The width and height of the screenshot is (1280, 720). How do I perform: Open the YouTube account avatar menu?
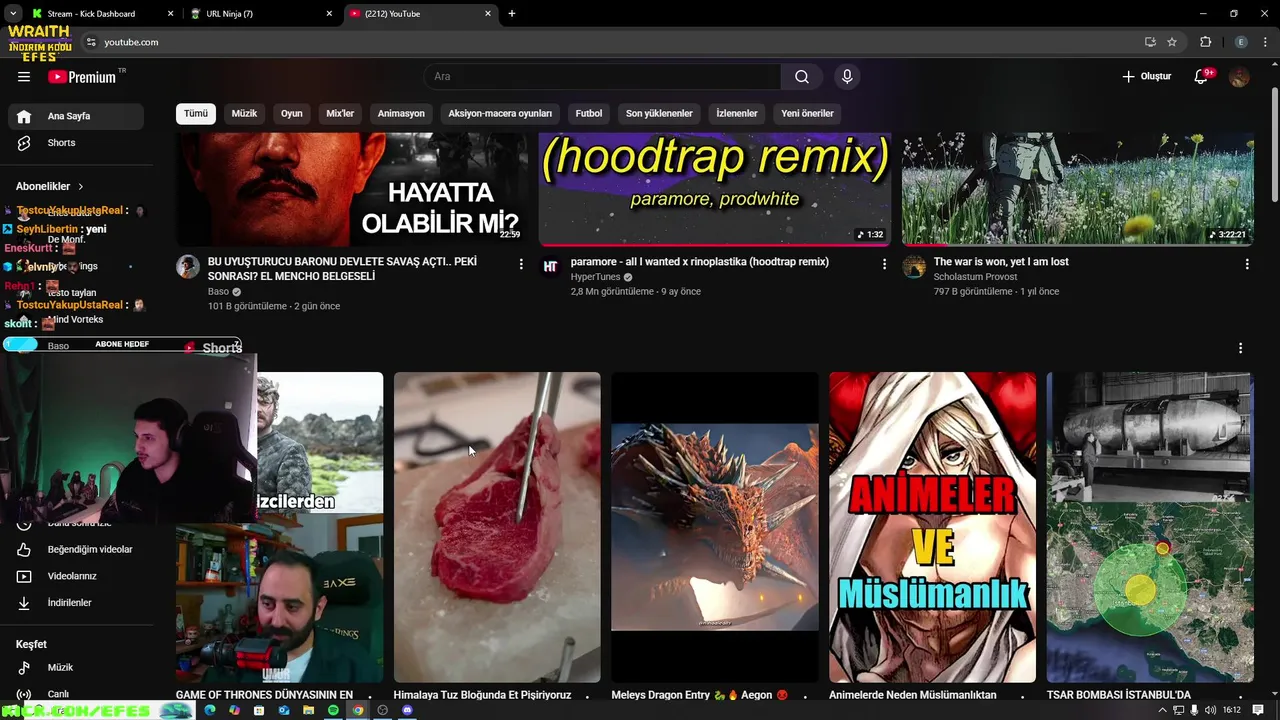pyautogui.click(x=1239, y=77)
